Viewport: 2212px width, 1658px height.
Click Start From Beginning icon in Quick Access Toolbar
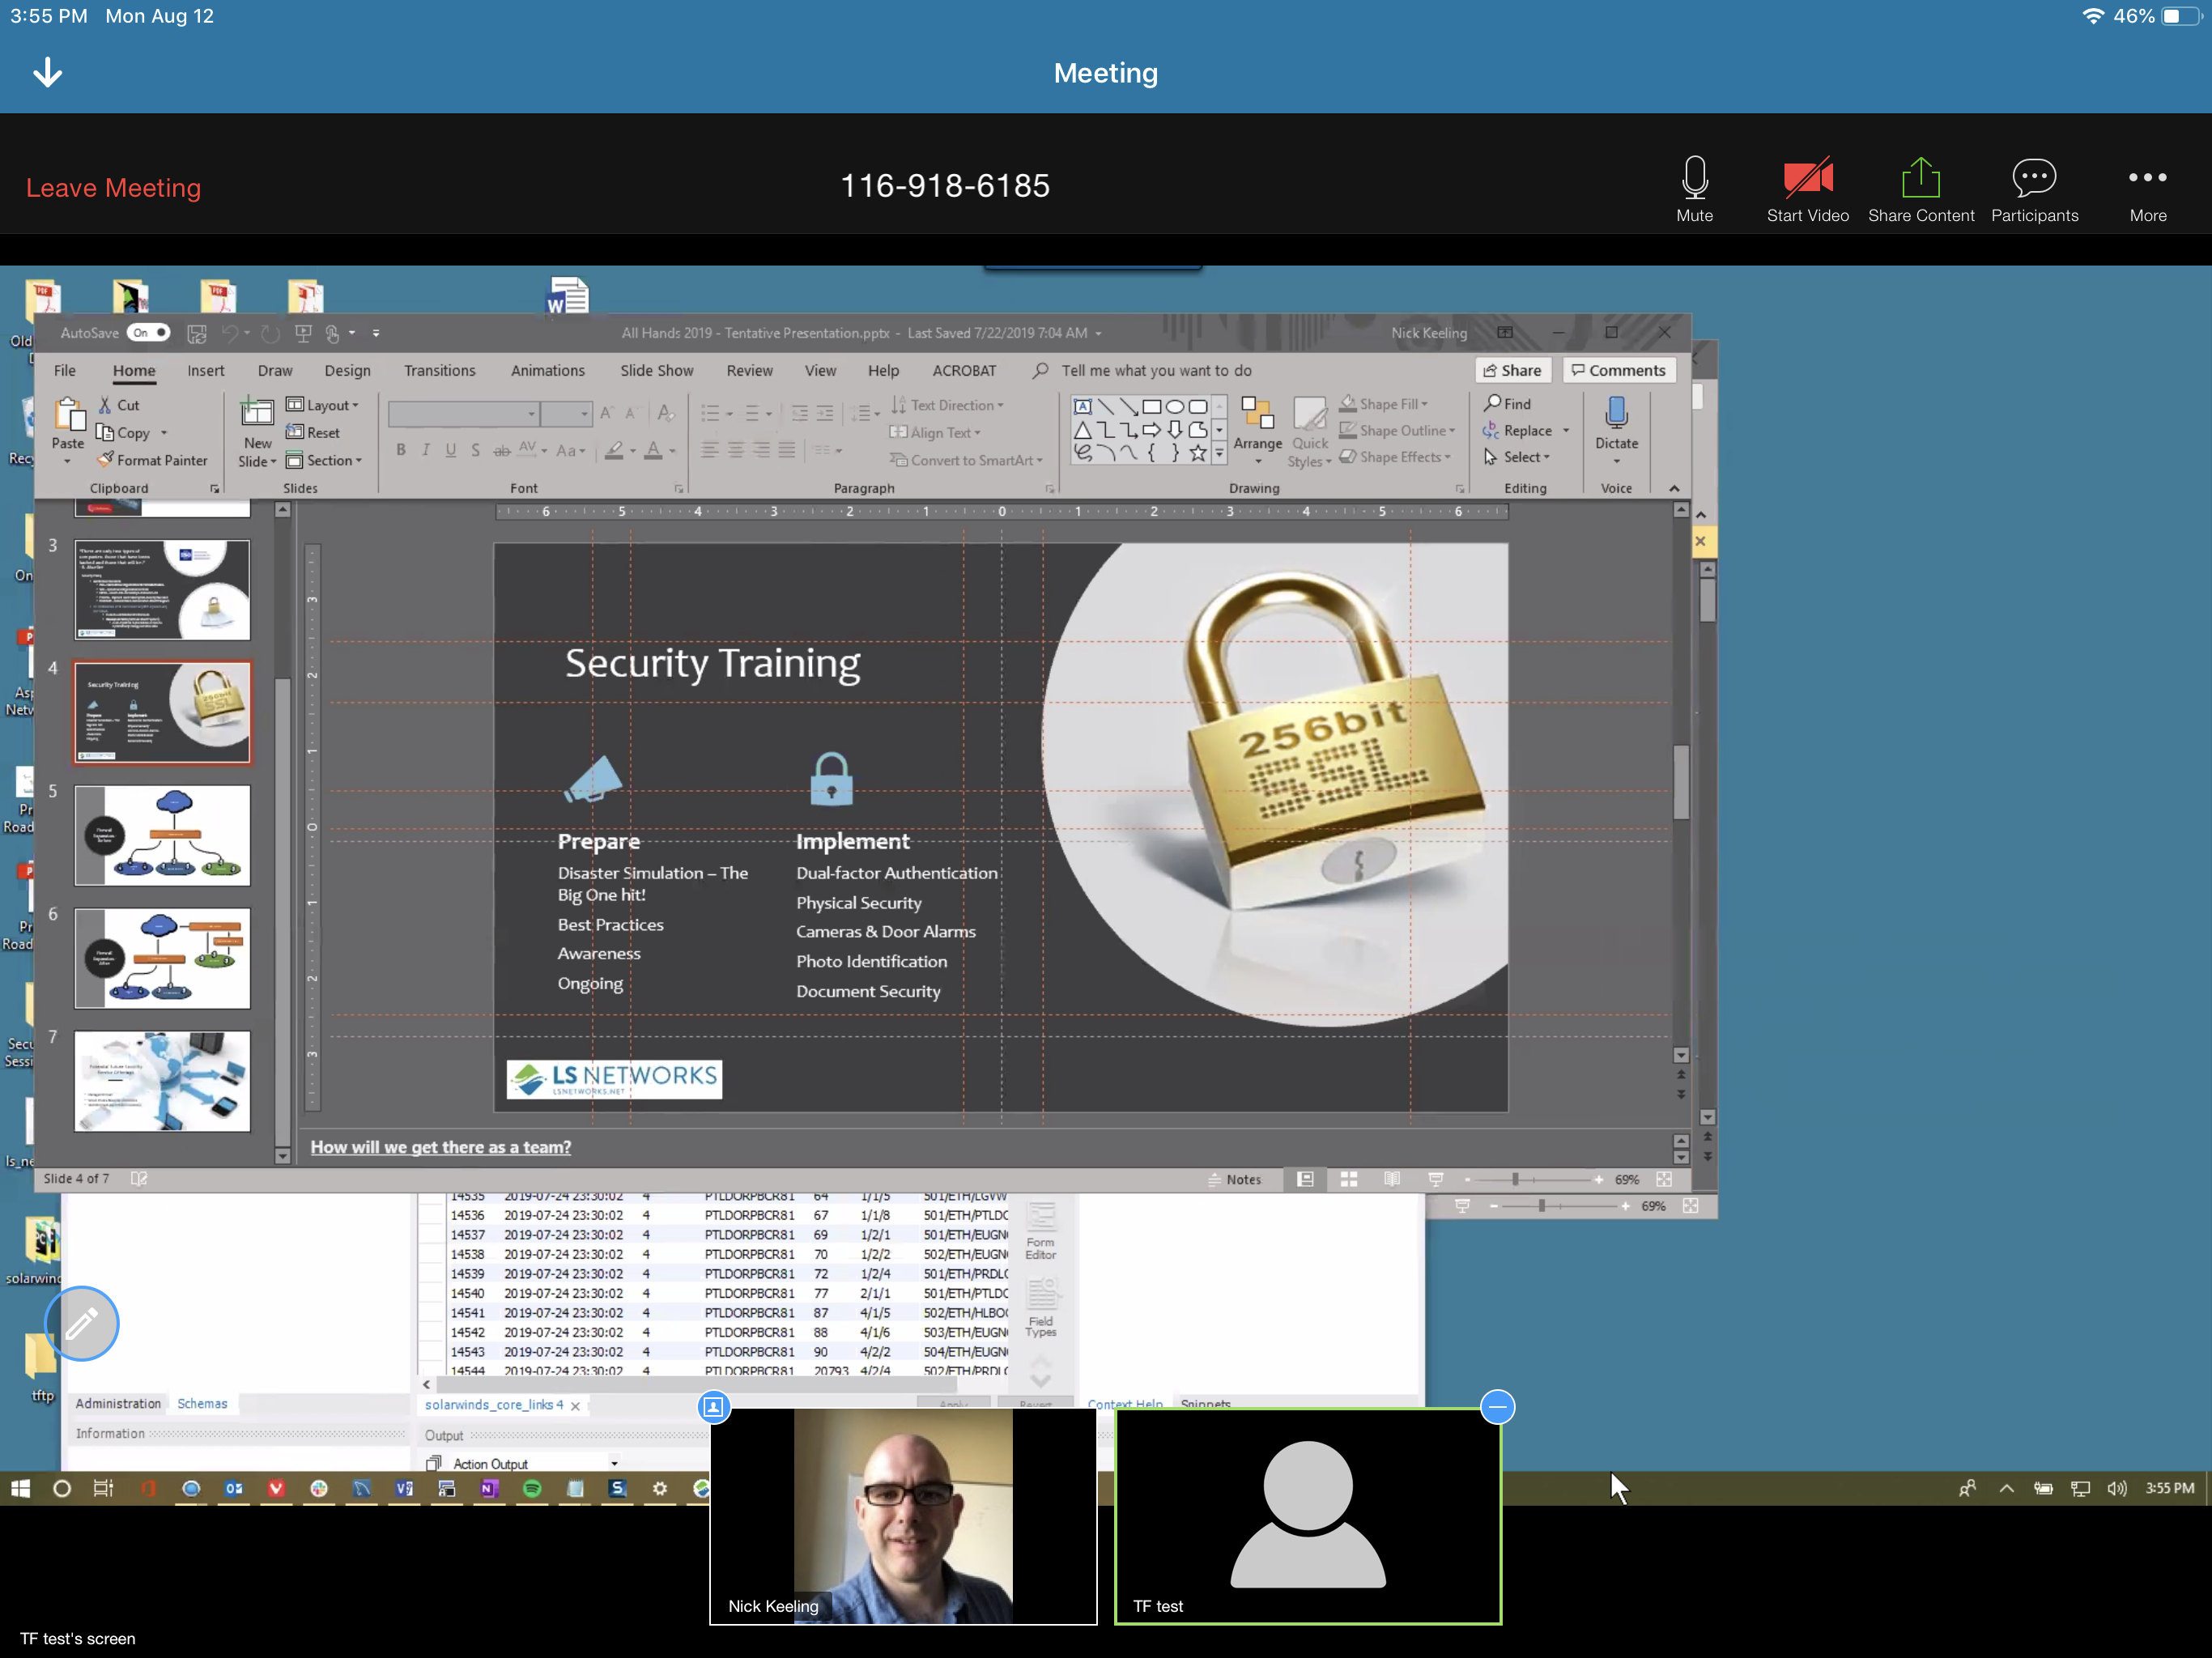point(304,333)
